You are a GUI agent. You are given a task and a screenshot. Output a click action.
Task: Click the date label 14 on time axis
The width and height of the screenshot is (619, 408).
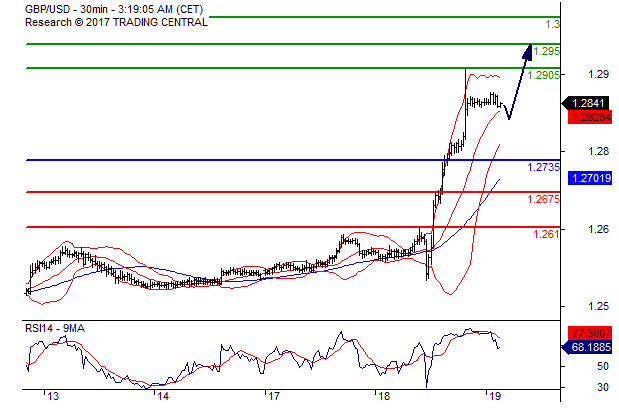click(163, 397)
